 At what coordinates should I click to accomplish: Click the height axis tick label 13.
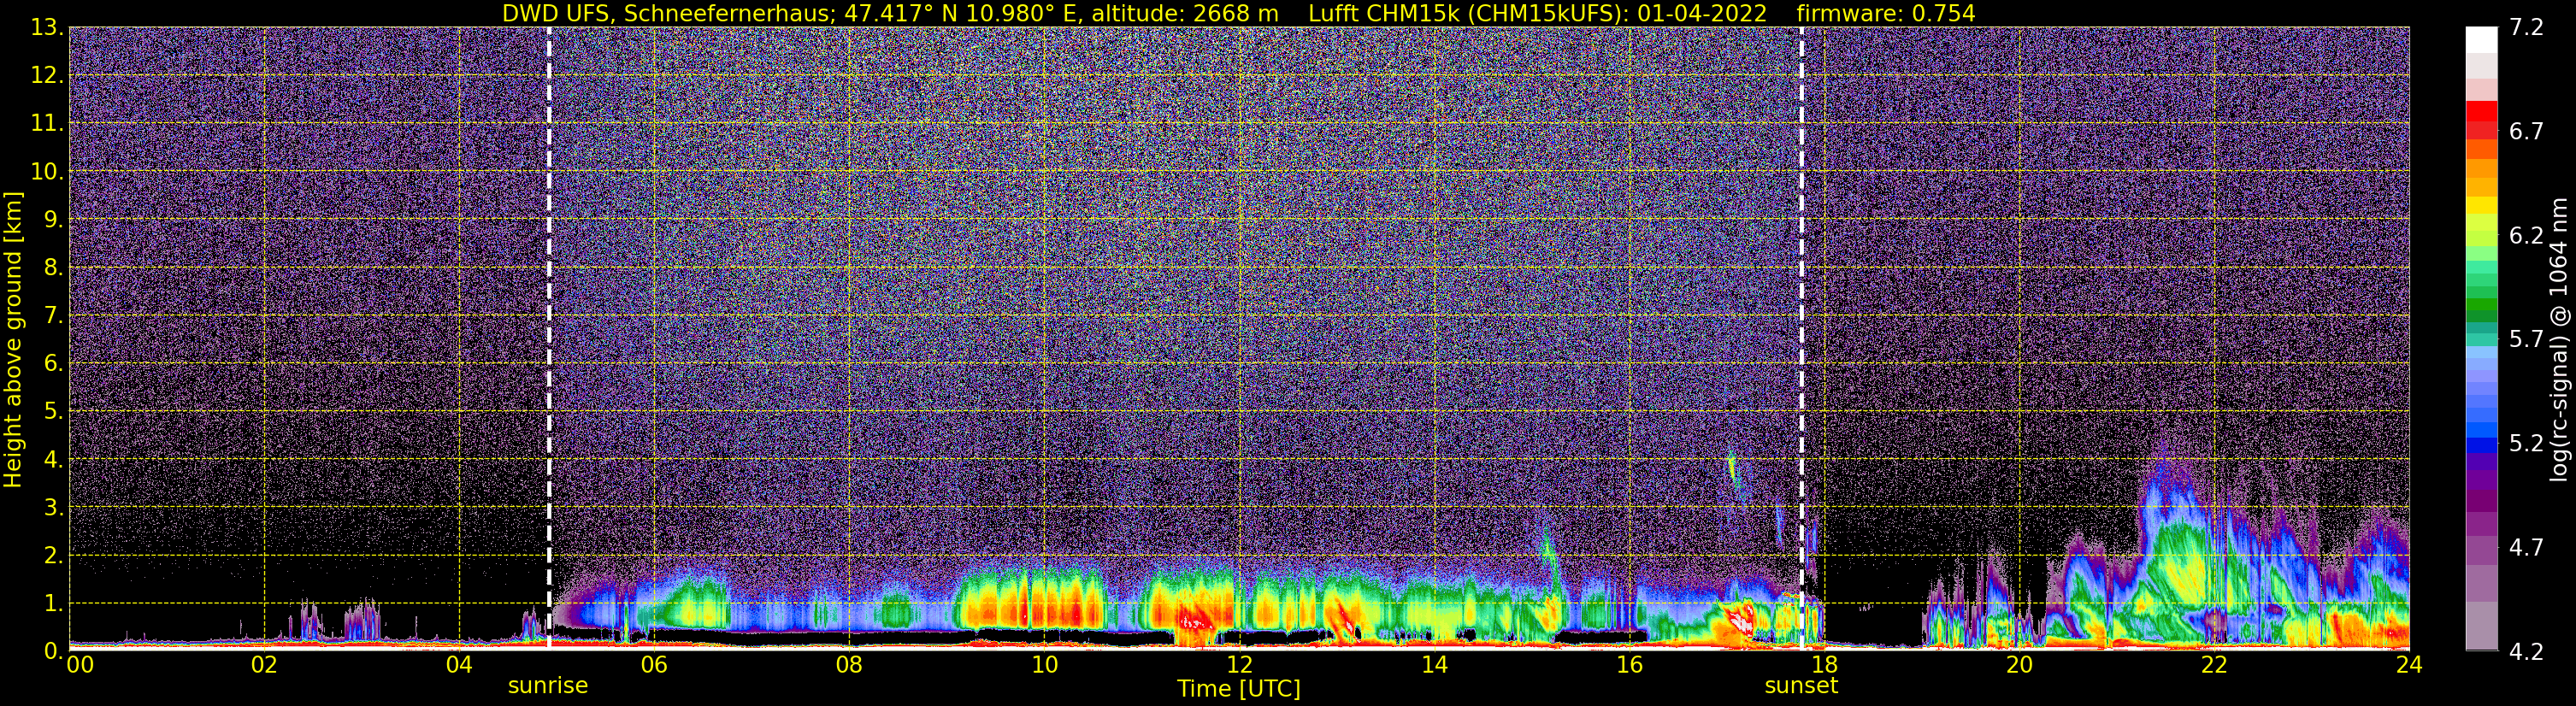click(48, 28)
